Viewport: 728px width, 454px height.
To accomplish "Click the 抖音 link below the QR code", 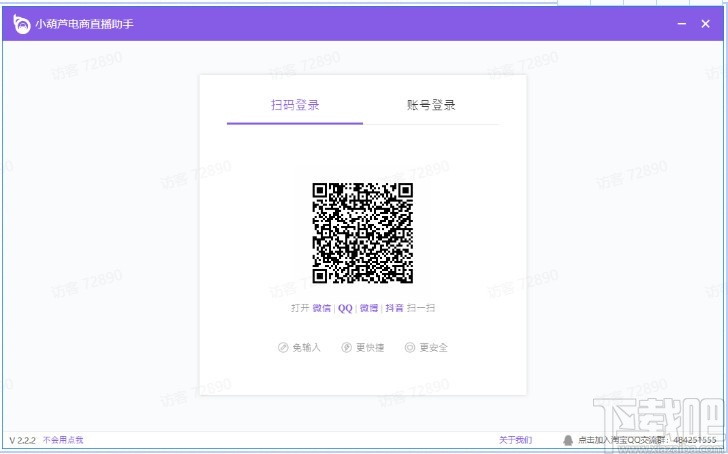I will point(394,308).
